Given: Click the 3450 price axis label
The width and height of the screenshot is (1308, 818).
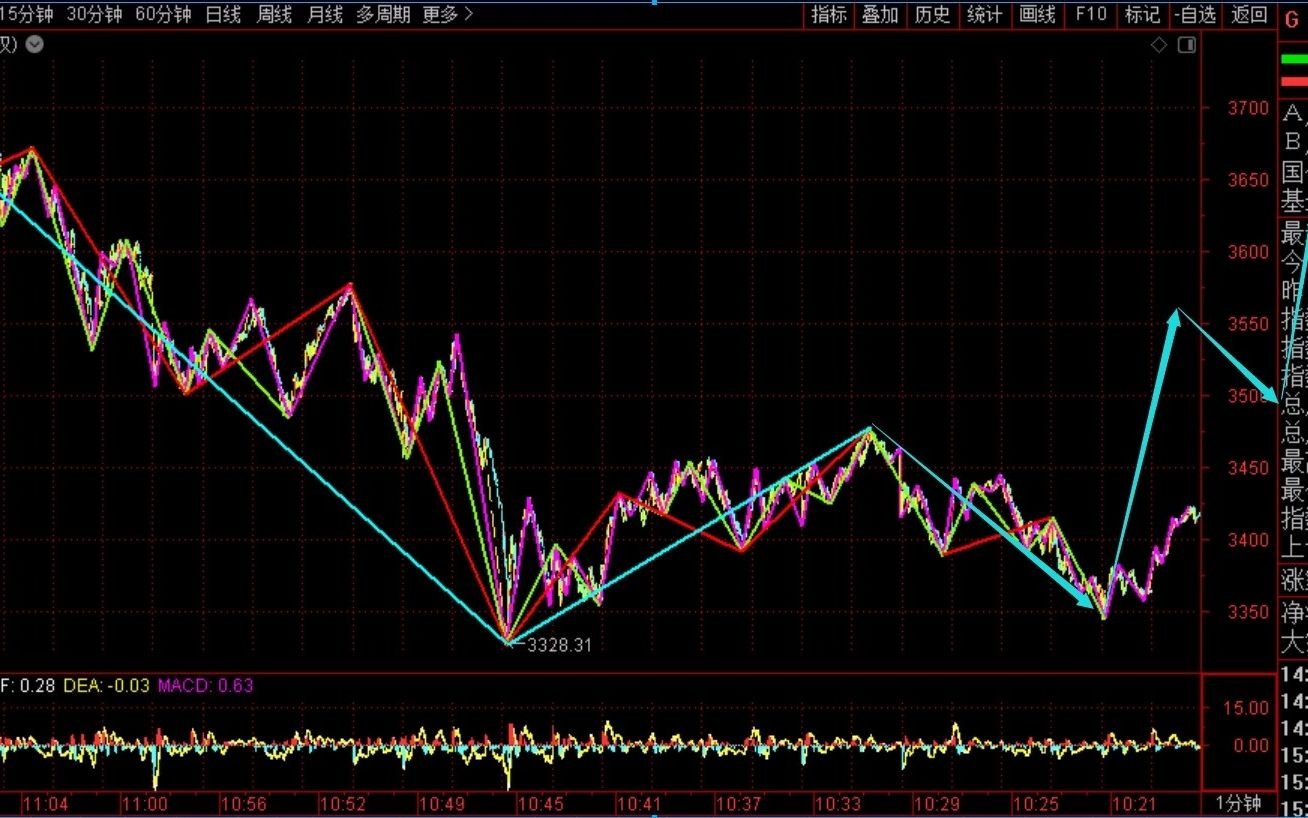Looking at the screenshot, I should point(1249,468).
